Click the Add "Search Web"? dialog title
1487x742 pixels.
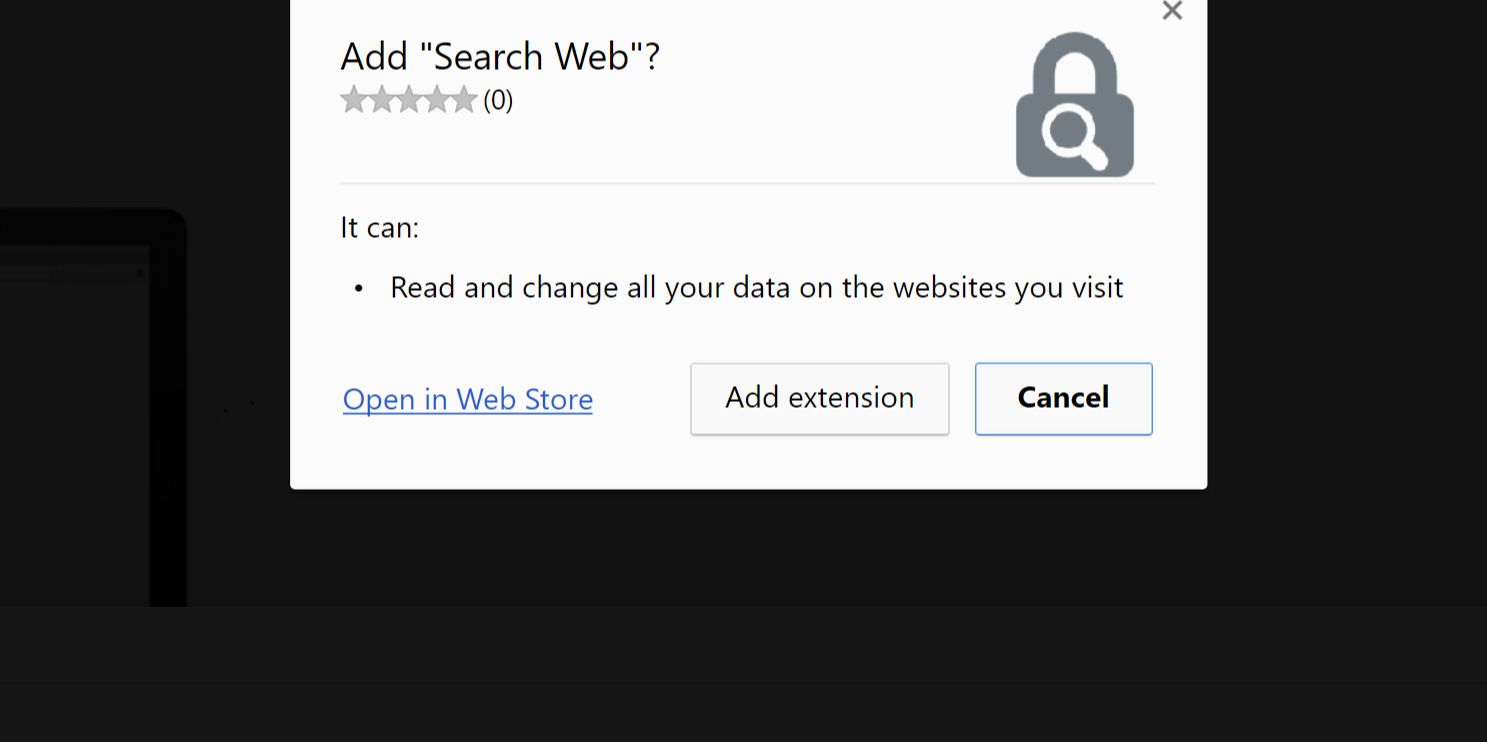click(500, 57)
